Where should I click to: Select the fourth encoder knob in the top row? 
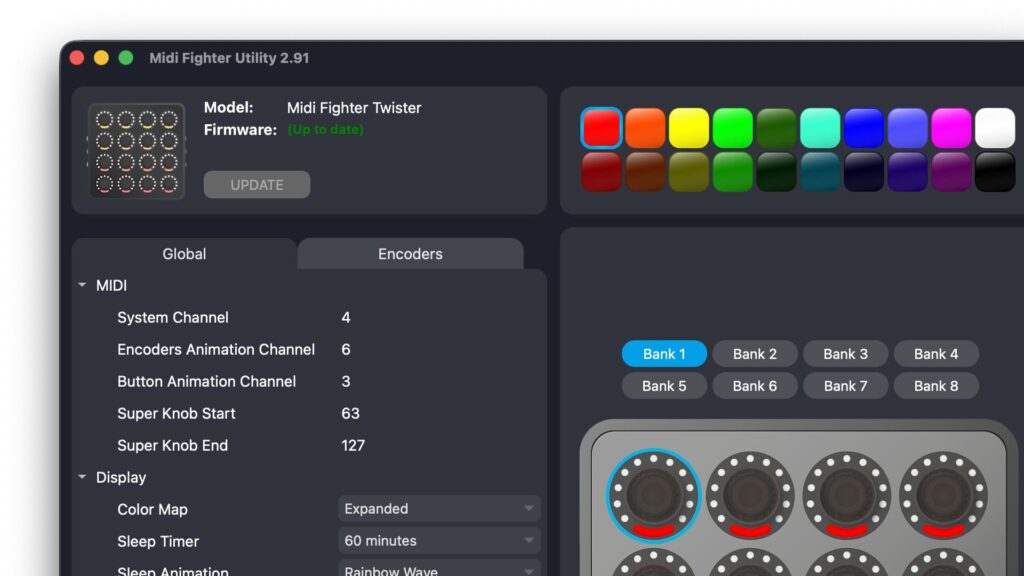coord(943,496)
